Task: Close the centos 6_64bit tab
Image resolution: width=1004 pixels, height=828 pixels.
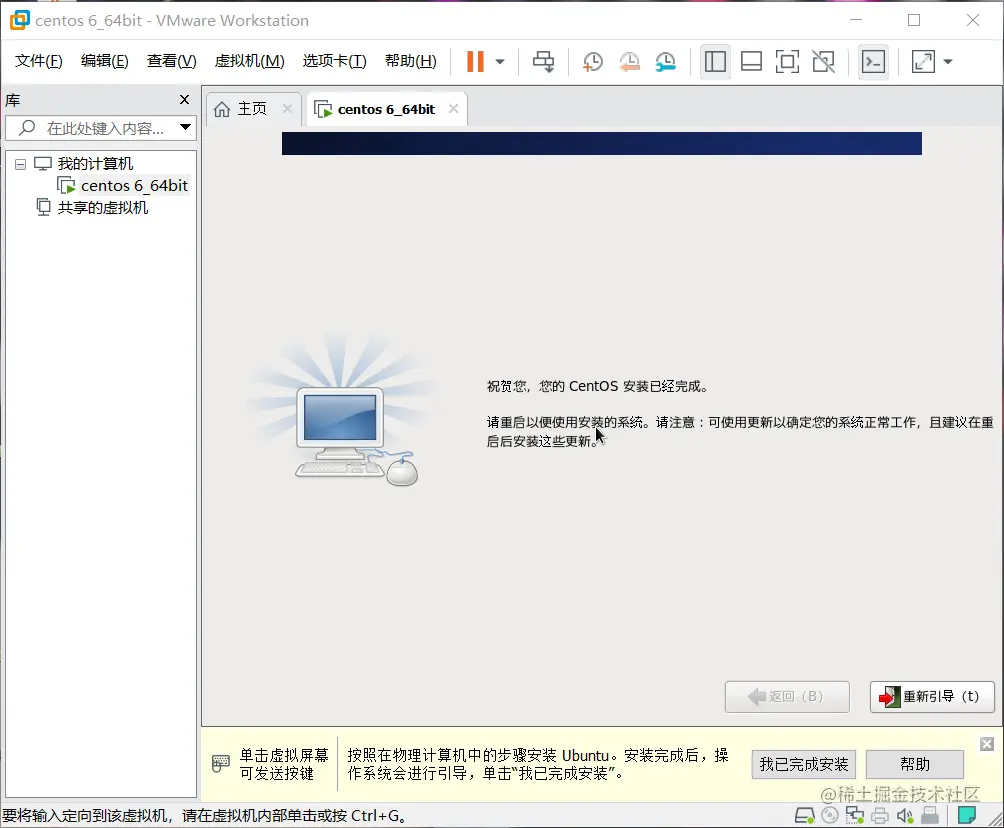Action: 453,109
